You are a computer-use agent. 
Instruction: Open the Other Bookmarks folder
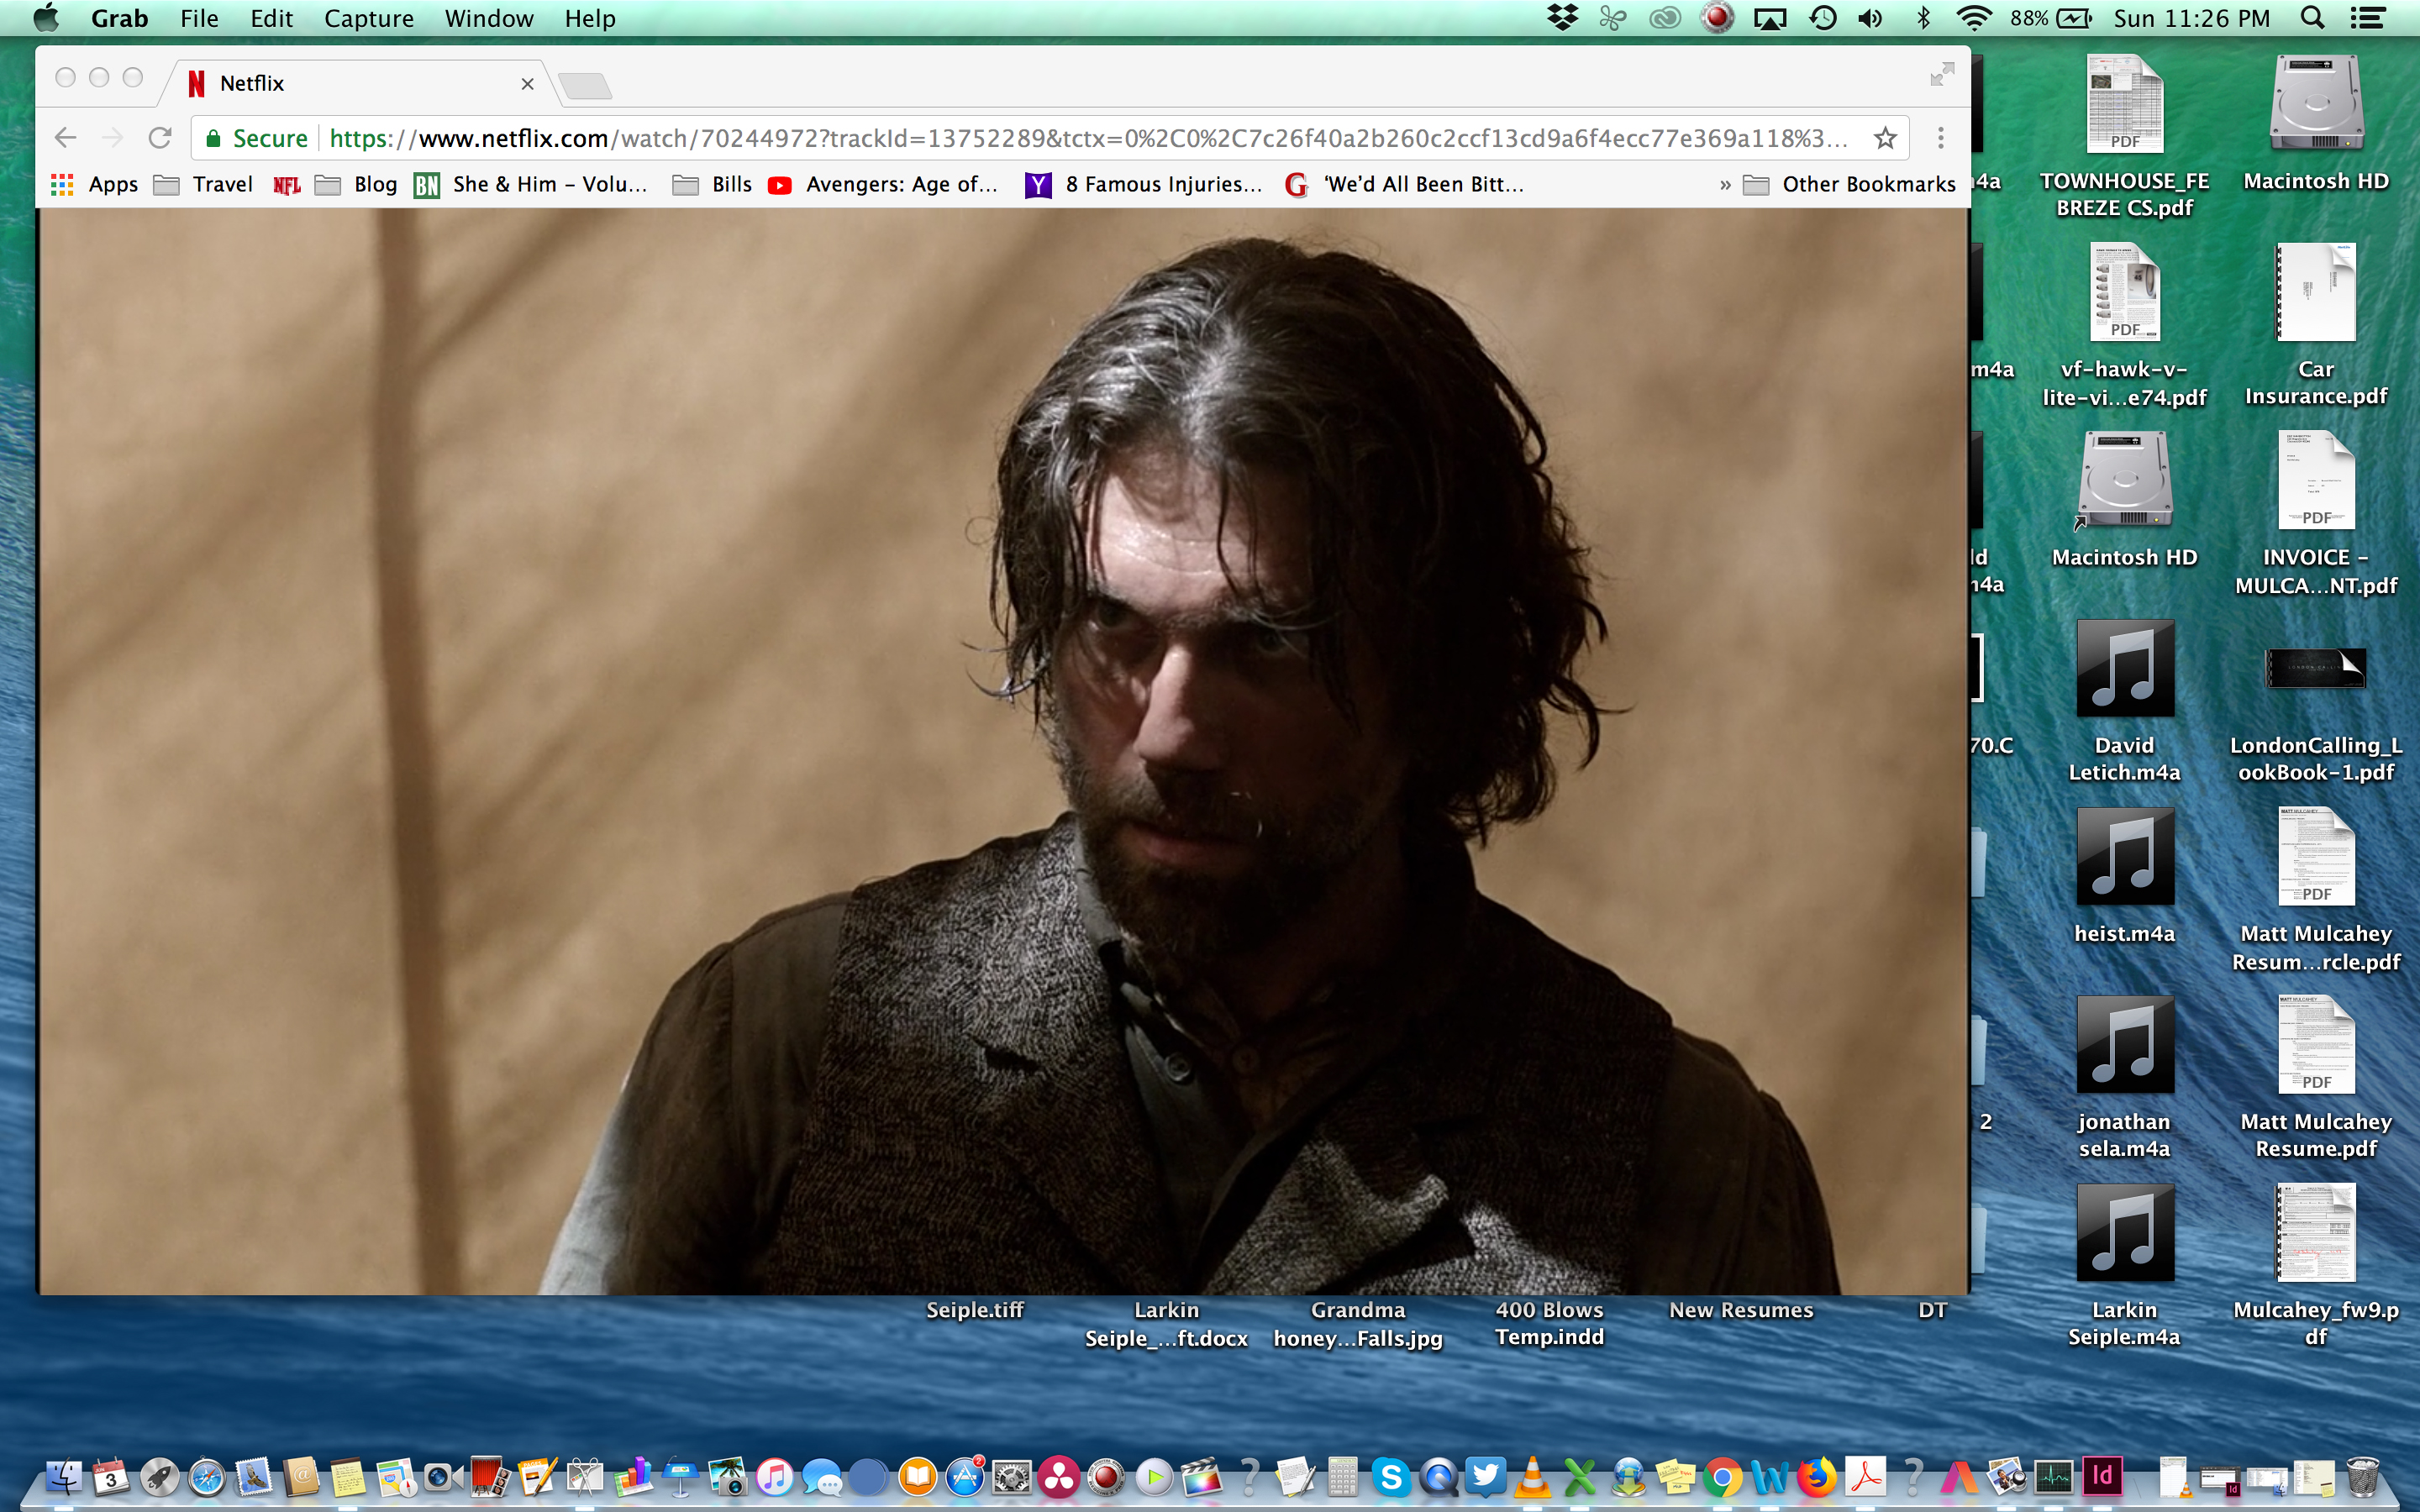1849,185
